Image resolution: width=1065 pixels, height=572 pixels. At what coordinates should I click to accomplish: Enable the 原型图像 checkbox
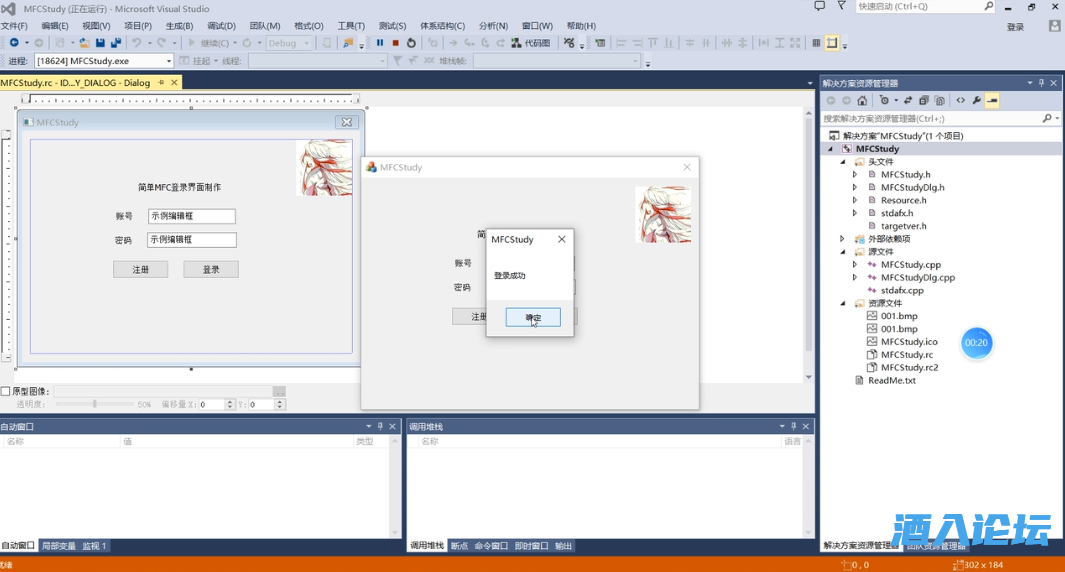click(x=6, y=391)
